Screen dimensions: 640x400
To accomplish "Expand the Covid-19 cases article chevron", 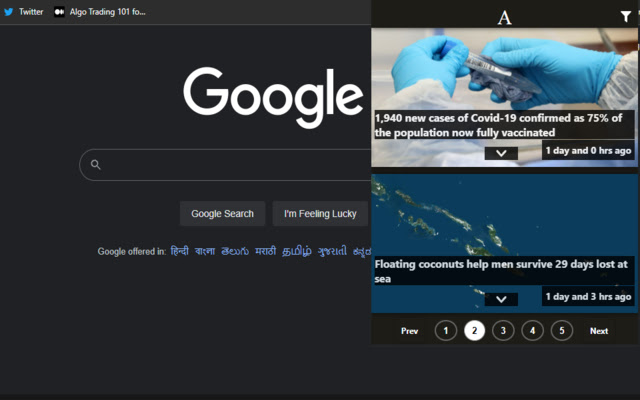I will (x=501, y=153).
